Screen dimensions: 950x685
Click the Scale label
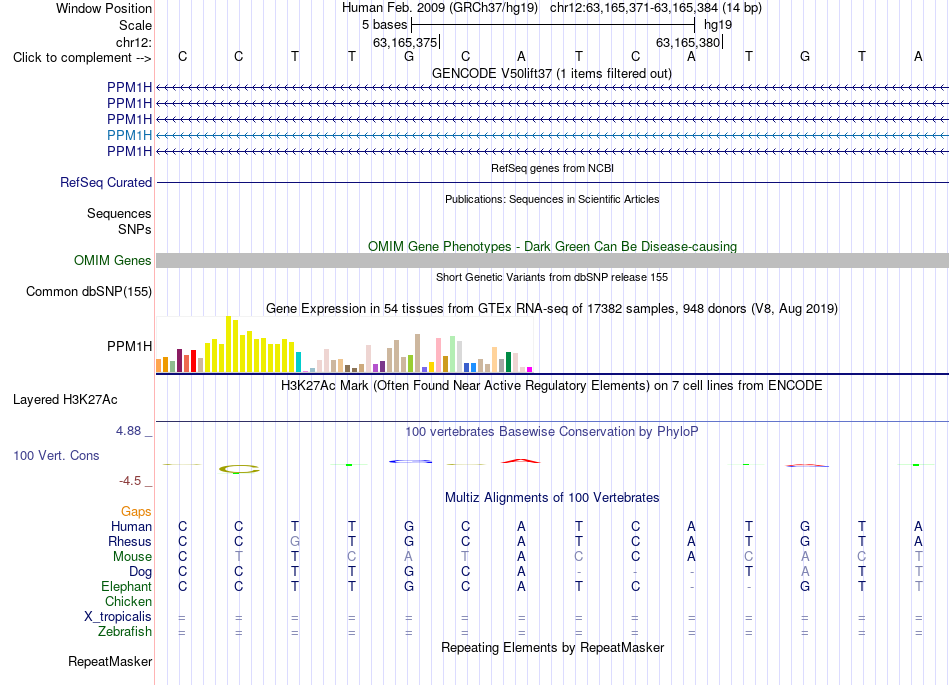(x=135, y=25)
